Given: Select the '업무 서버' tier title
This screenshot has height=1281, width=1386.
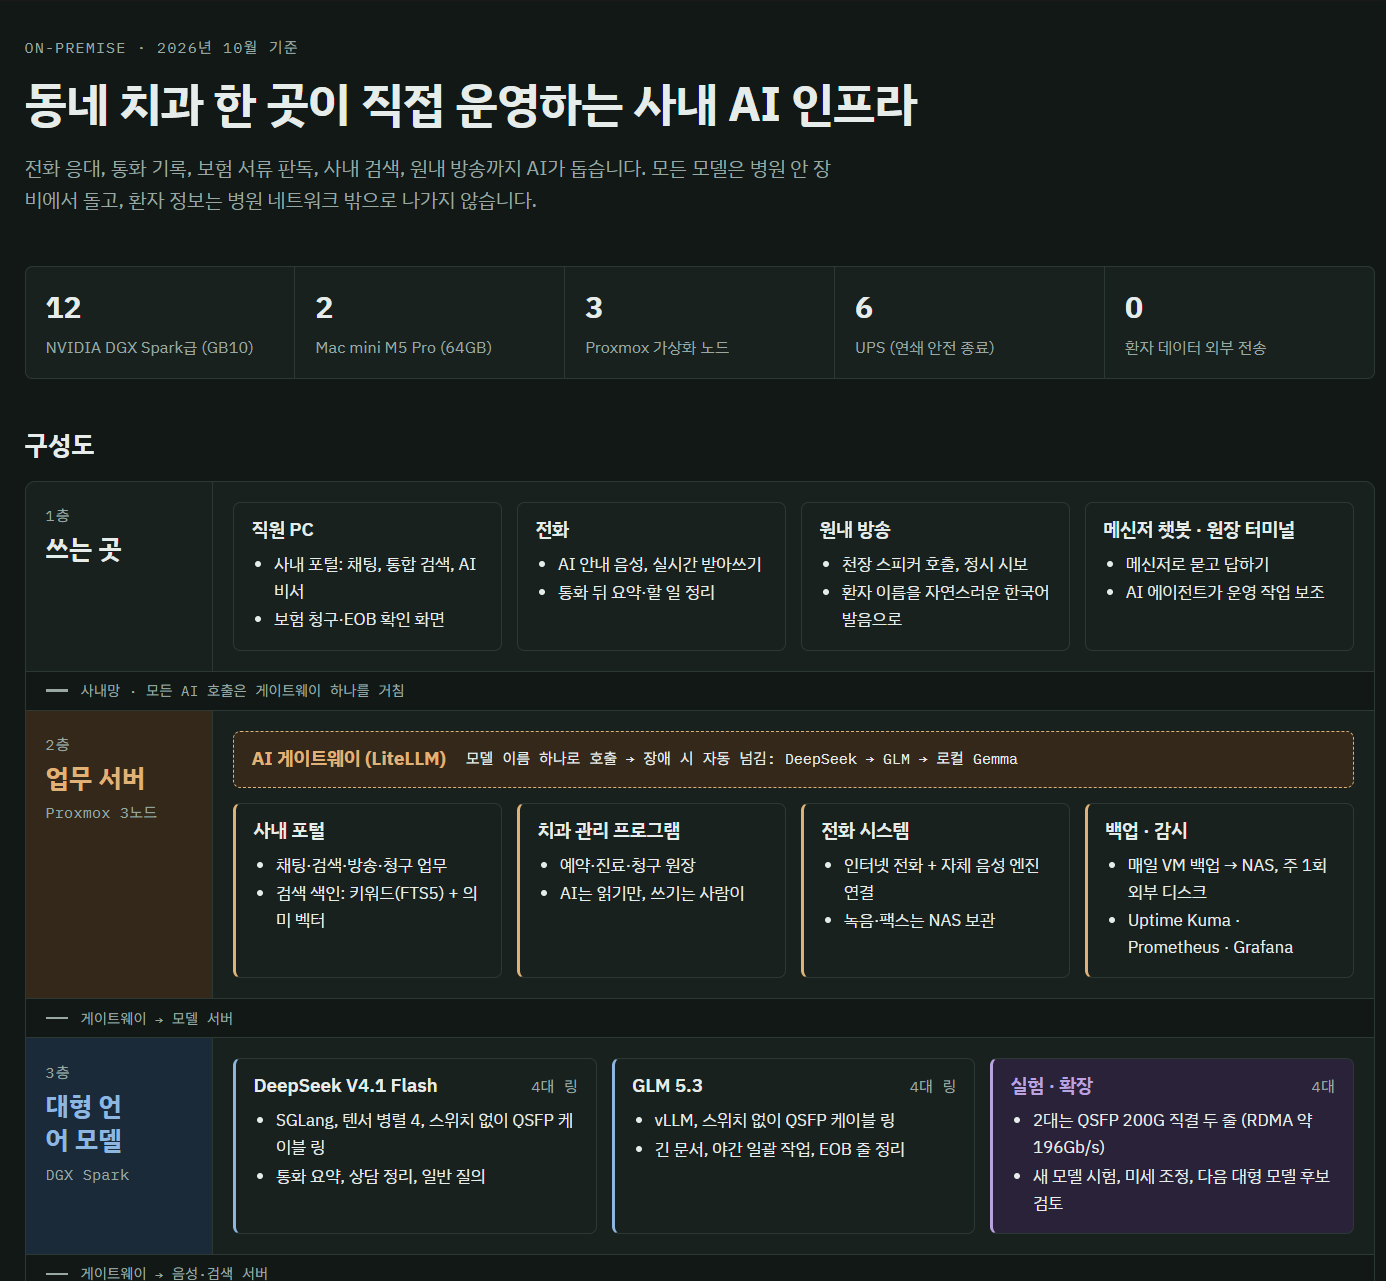Looking at the screenshot, I should tap(95, 778).
